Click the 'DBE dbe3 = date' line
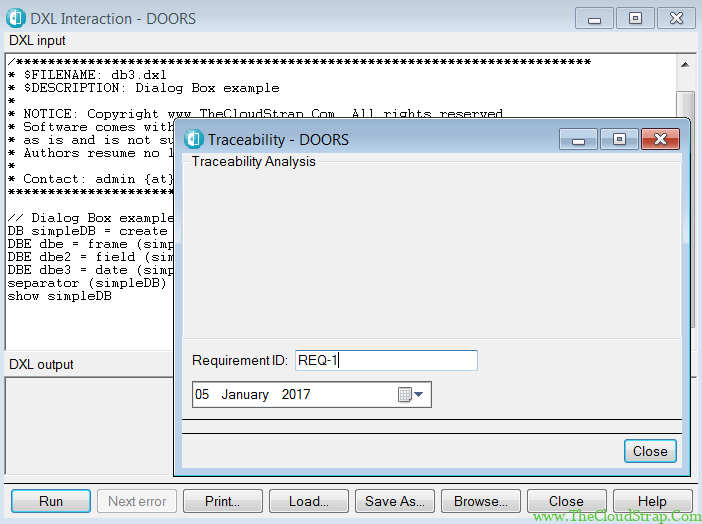 coord(90,270)
